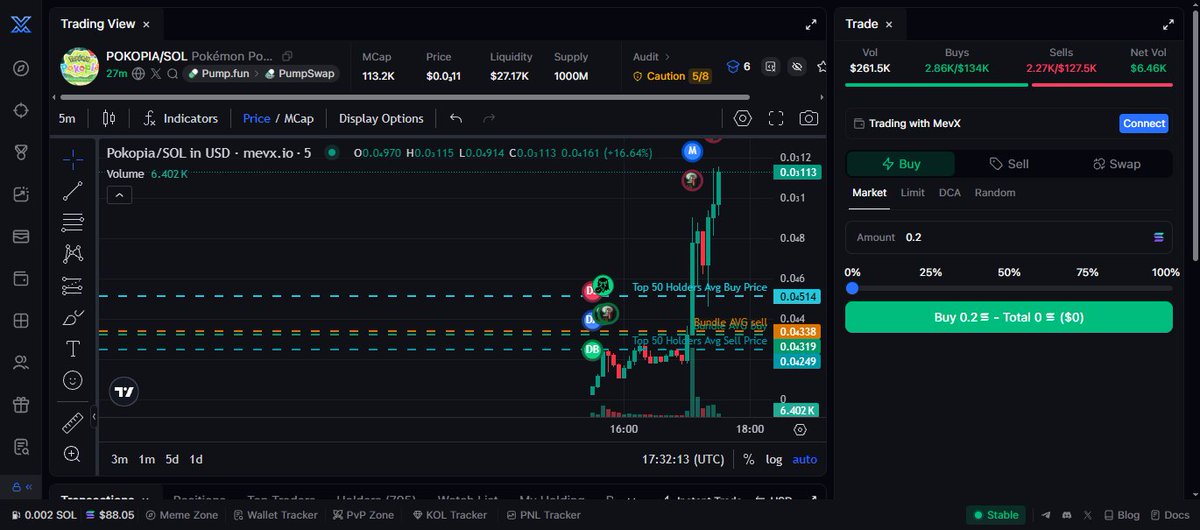The height and width of the screenshot is (530, 1200).
Task: Click the Connect wallet button
Action: click(x=1144, y=124)
